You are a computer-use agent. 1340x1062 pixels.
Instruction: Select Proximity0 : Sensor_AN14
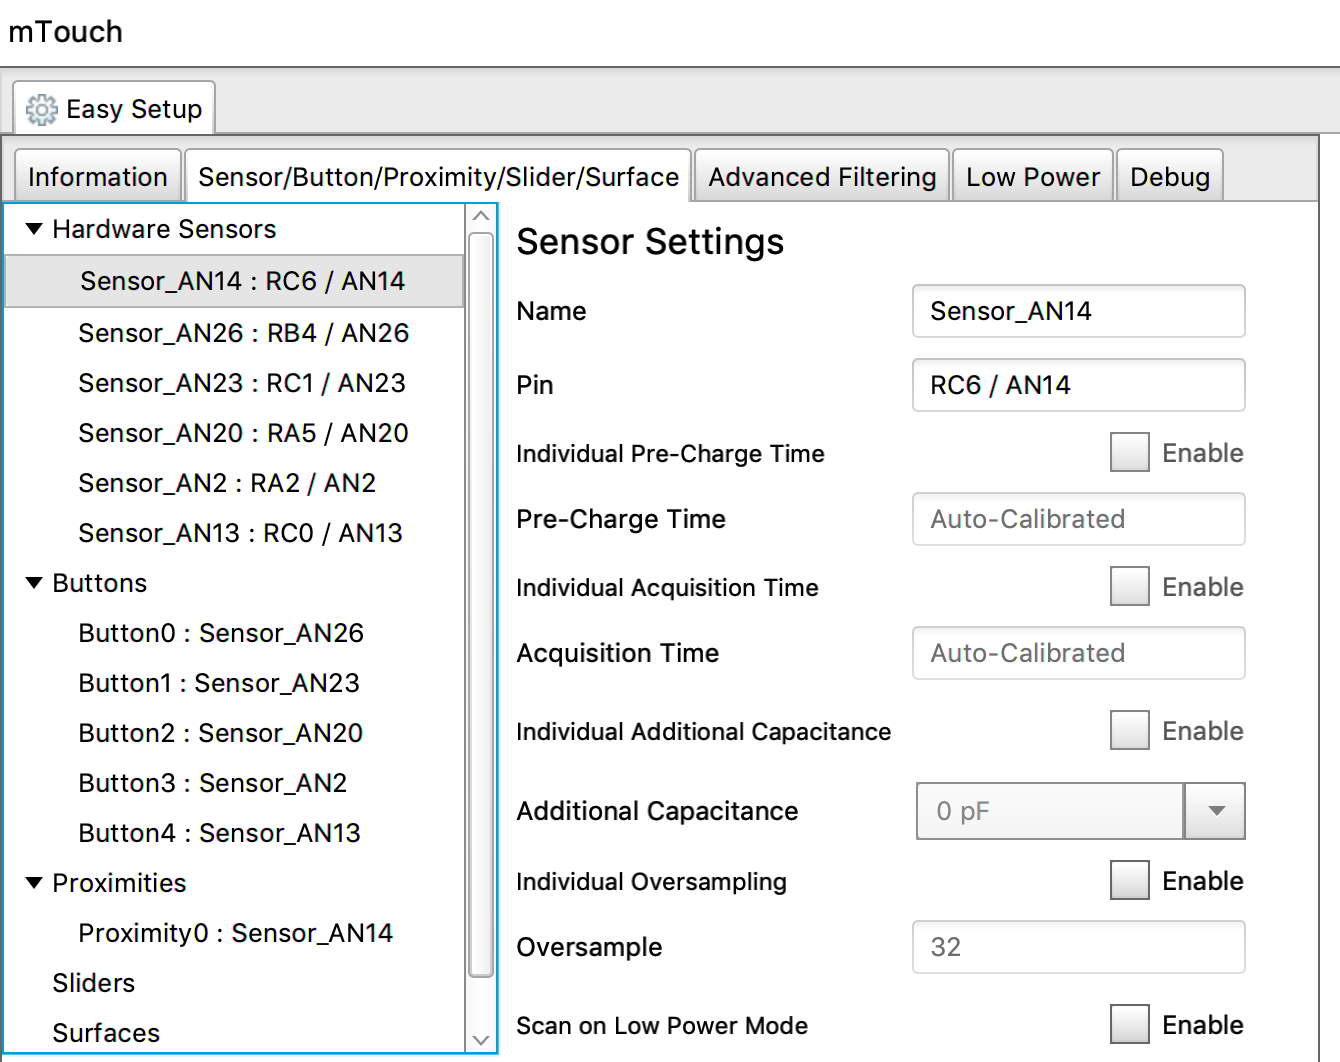[236, 933]
